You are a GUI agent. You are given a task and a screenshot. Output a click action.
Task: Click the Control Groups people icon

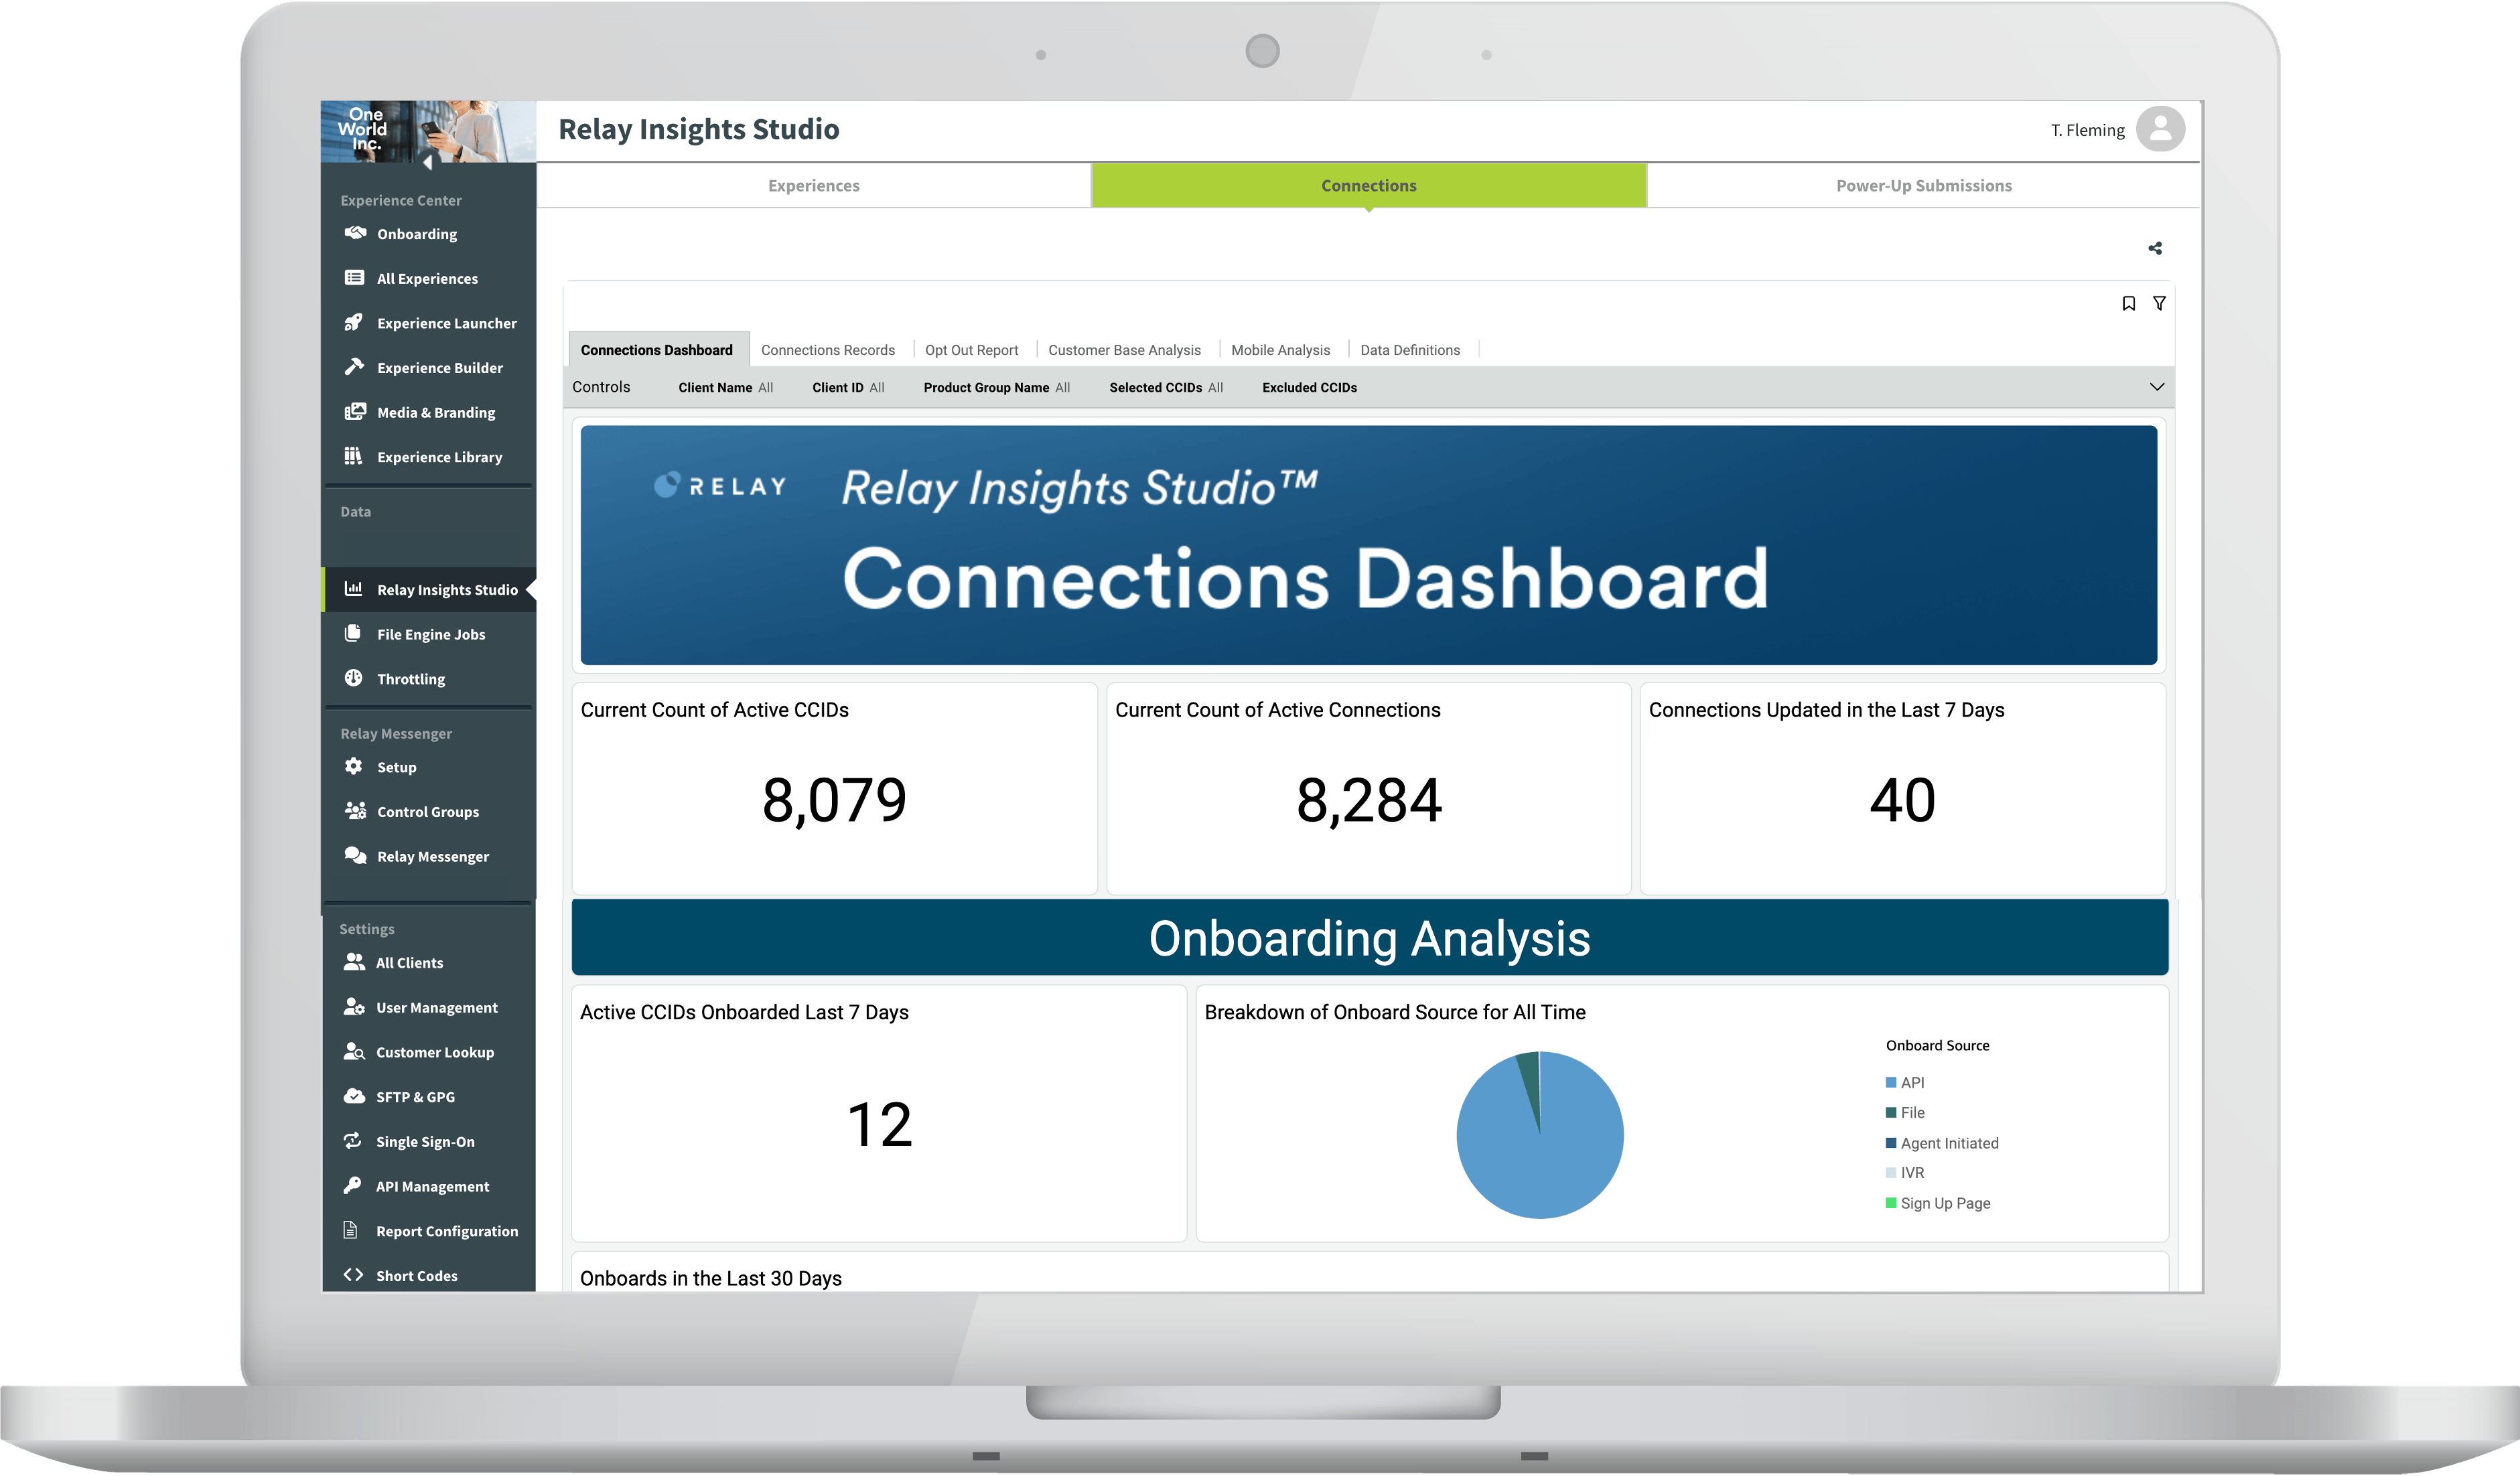click(x=355, y=811)
